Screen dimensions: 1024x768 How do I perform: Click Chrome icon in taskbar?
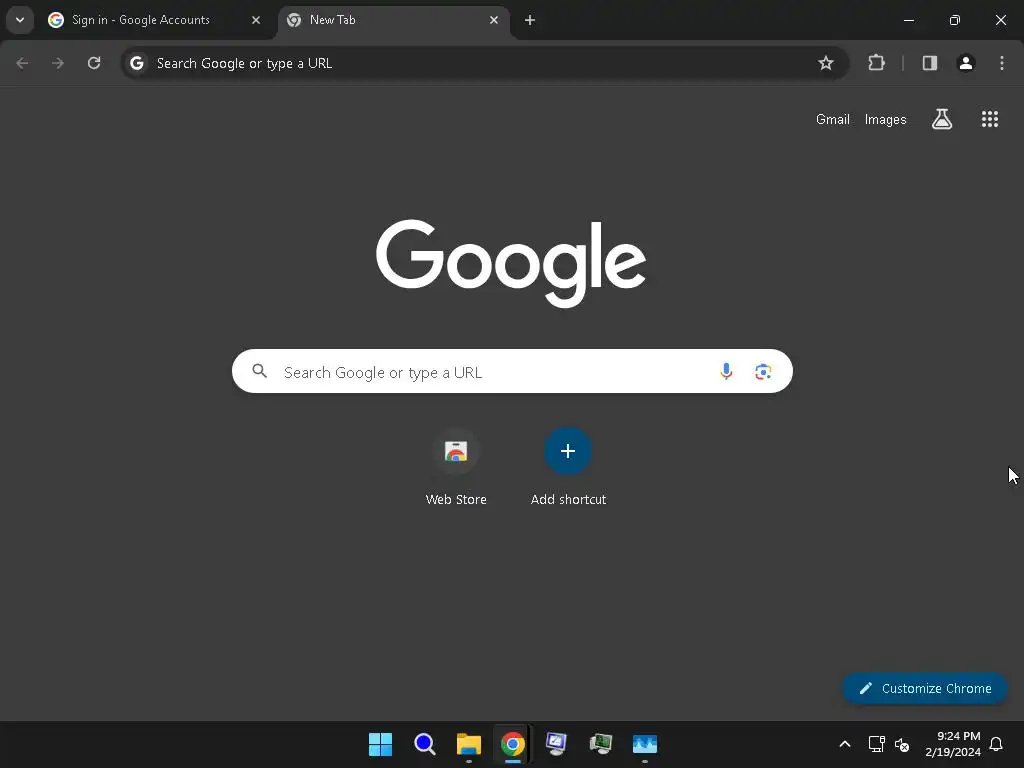point(513,744)
